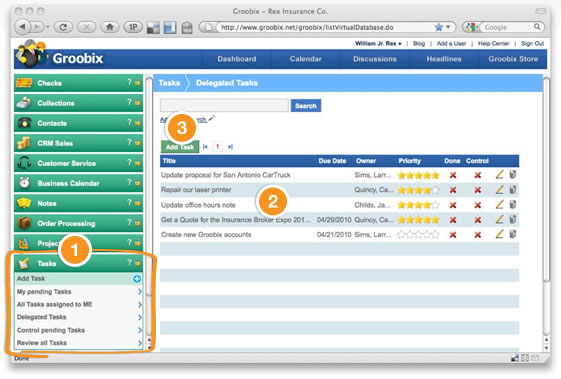This screenshot has height=379, width=561.
Task: Open the Groobix Store tab
Action: (513, 59)
